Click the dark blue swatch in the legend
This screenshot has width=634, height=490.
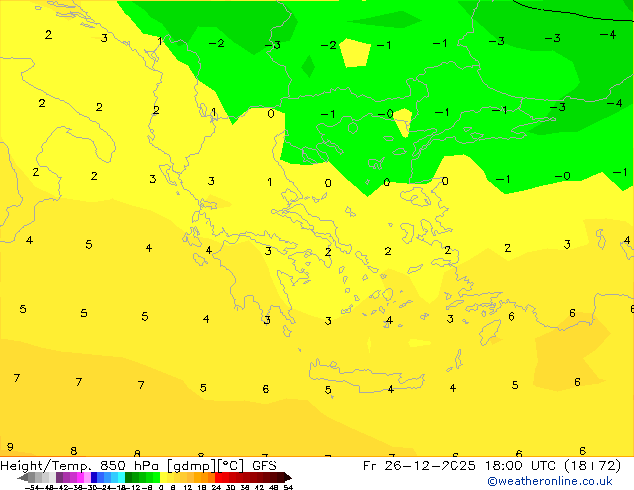click(94, 477)
